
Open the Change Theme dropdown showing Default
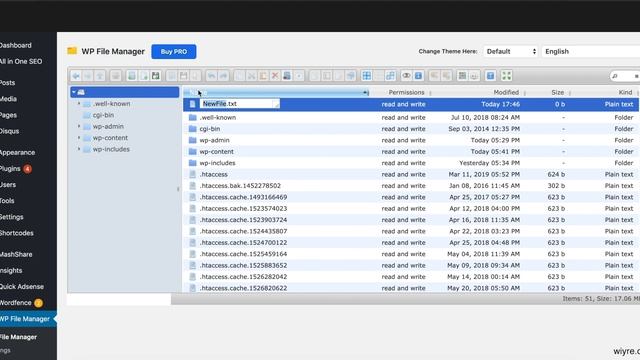tap(510, 51)
